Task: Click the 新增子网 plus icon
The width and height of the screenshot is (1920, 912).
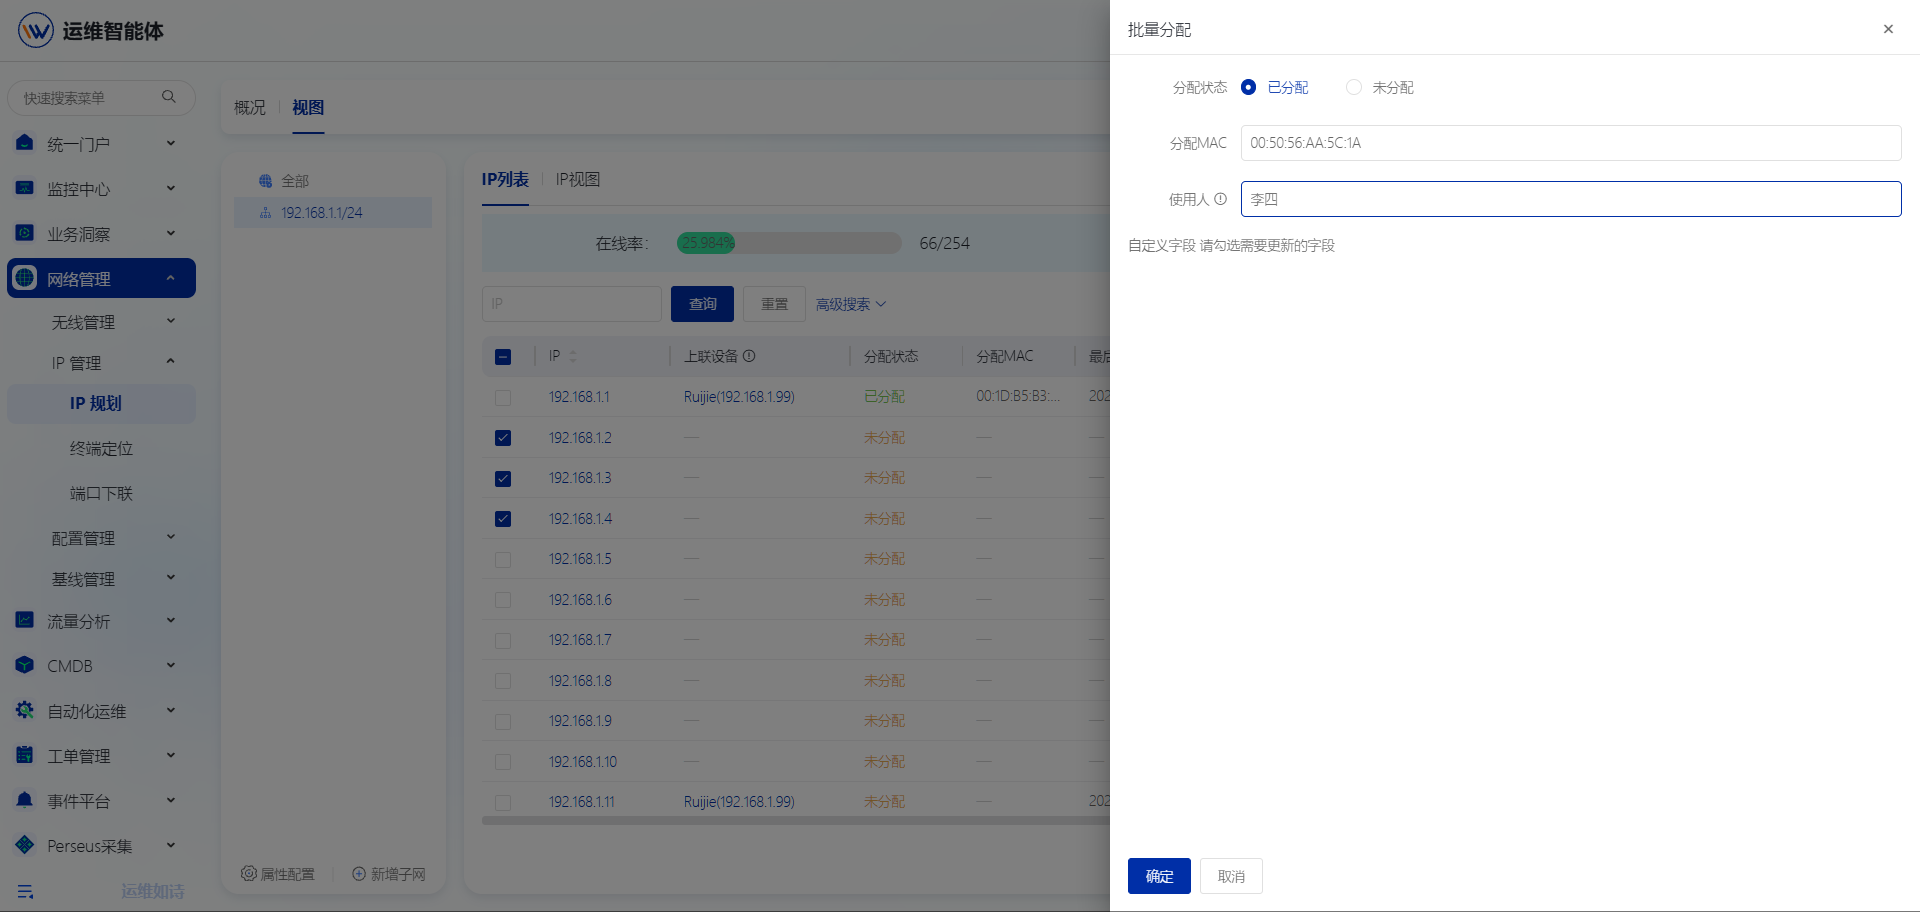Action: (x=359, y=873)
